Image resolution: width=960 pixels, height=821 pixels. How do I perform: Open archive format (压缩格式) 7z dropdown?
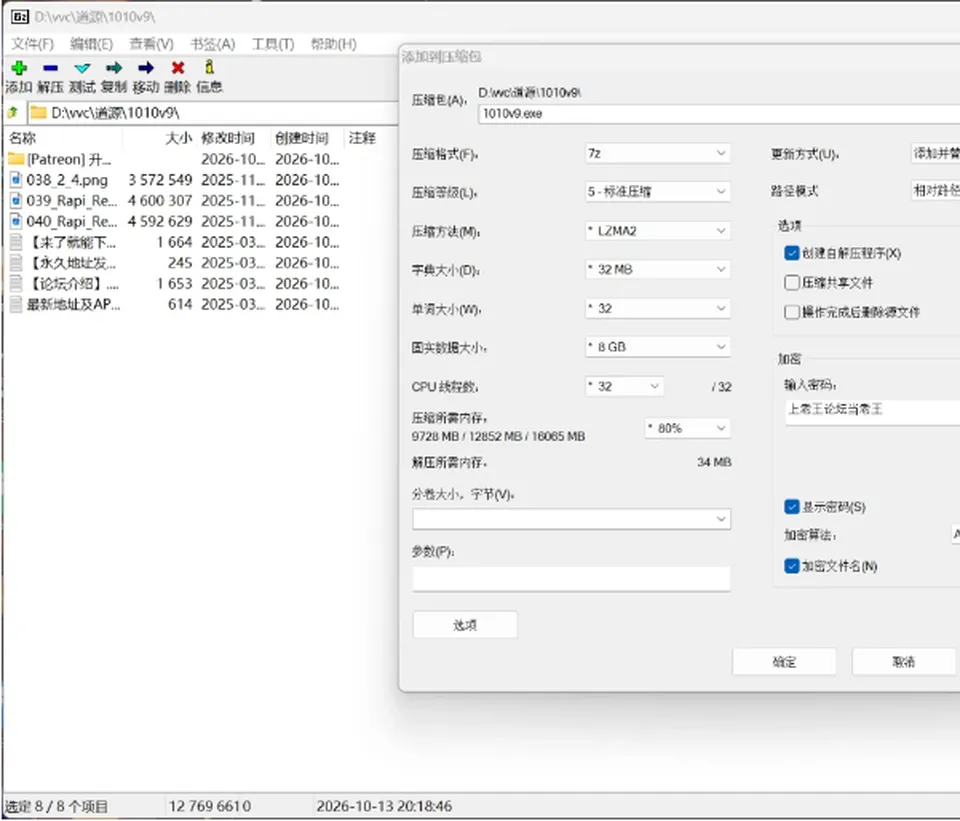658,153
